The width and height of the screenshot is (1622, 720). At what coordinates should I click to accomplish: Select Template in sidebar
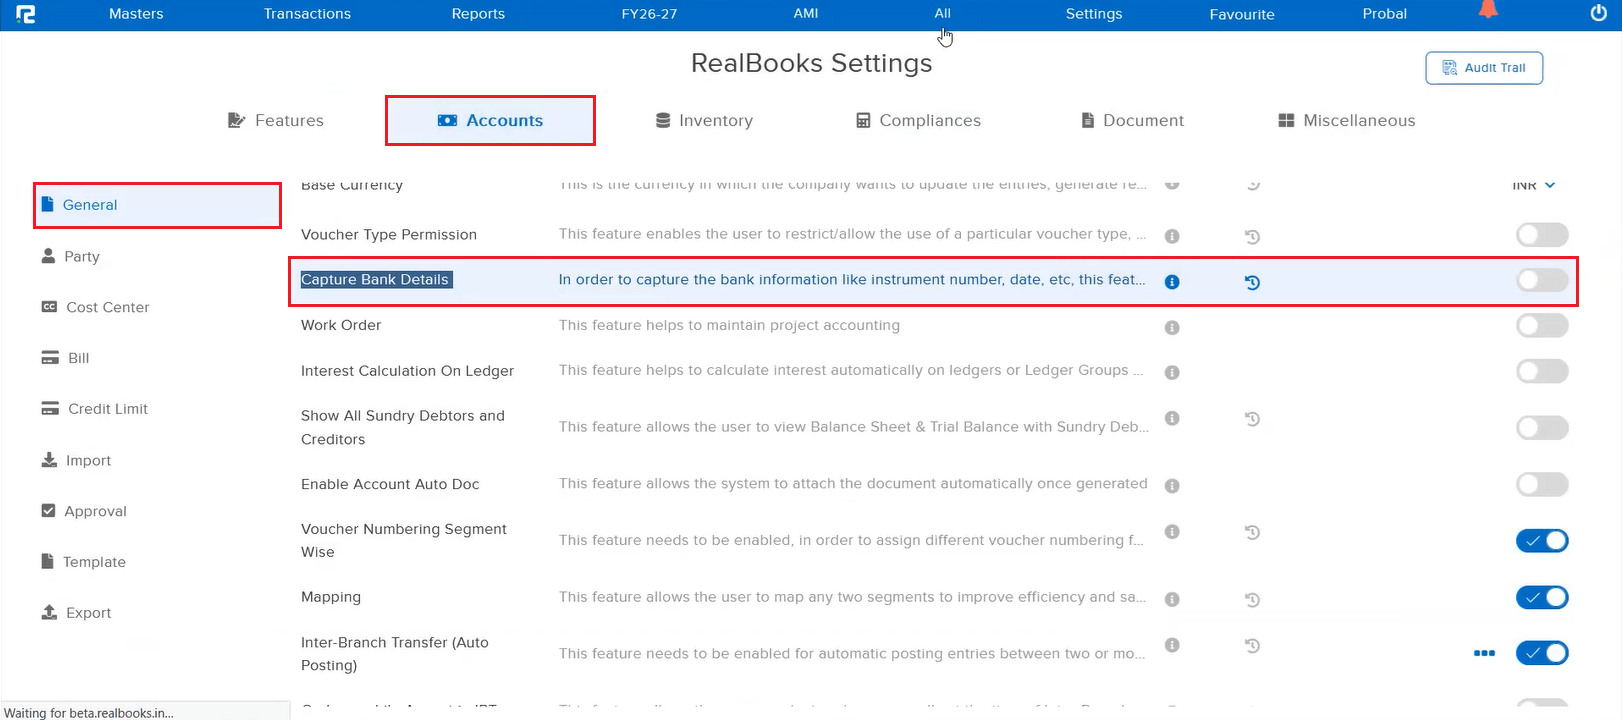click(83, 562)
